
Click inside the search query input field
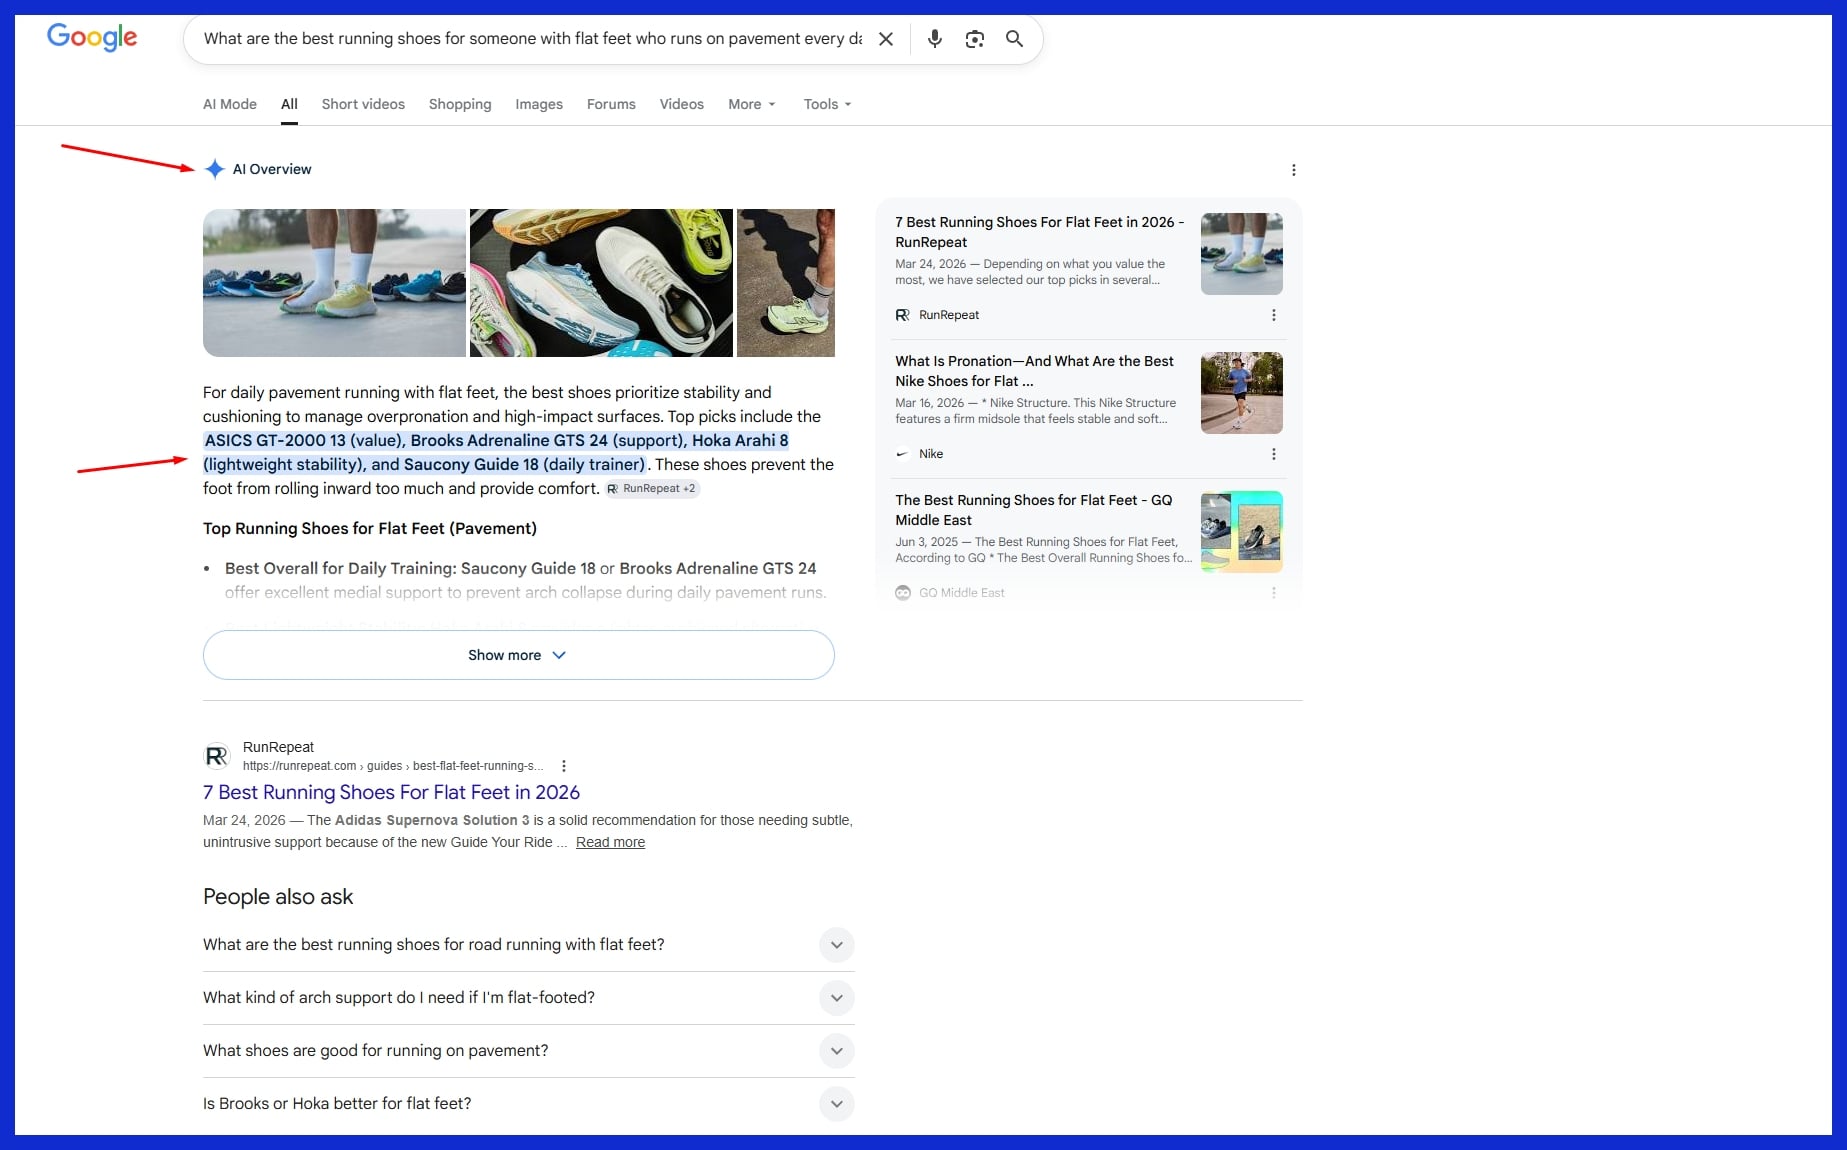(532, 39)
